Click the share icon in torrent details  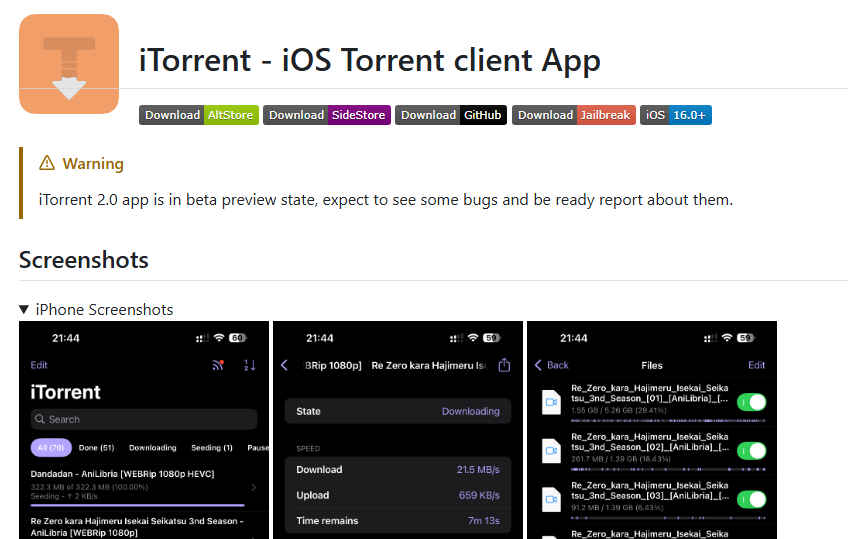pos(504,365)
